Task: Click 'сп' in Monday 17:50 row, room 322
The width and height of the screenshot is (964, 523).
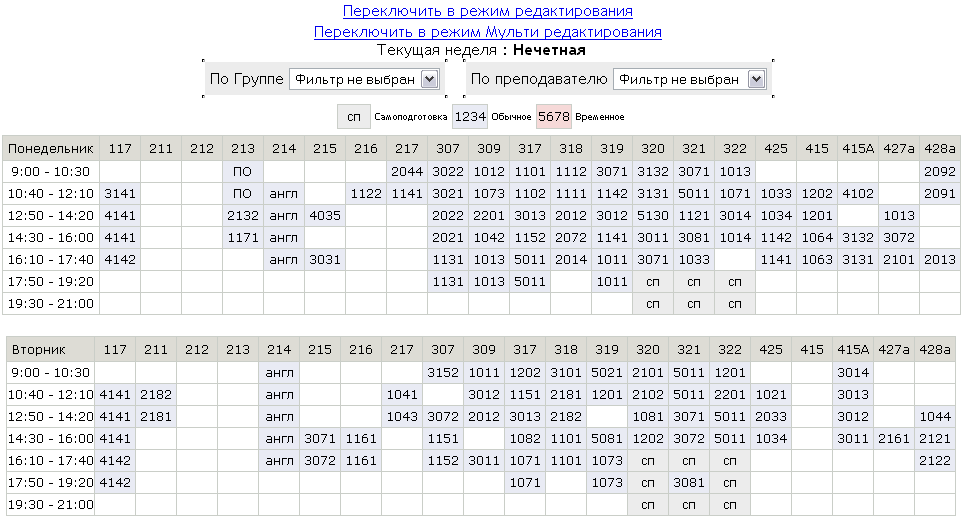Action: click(x=735, y=282)
